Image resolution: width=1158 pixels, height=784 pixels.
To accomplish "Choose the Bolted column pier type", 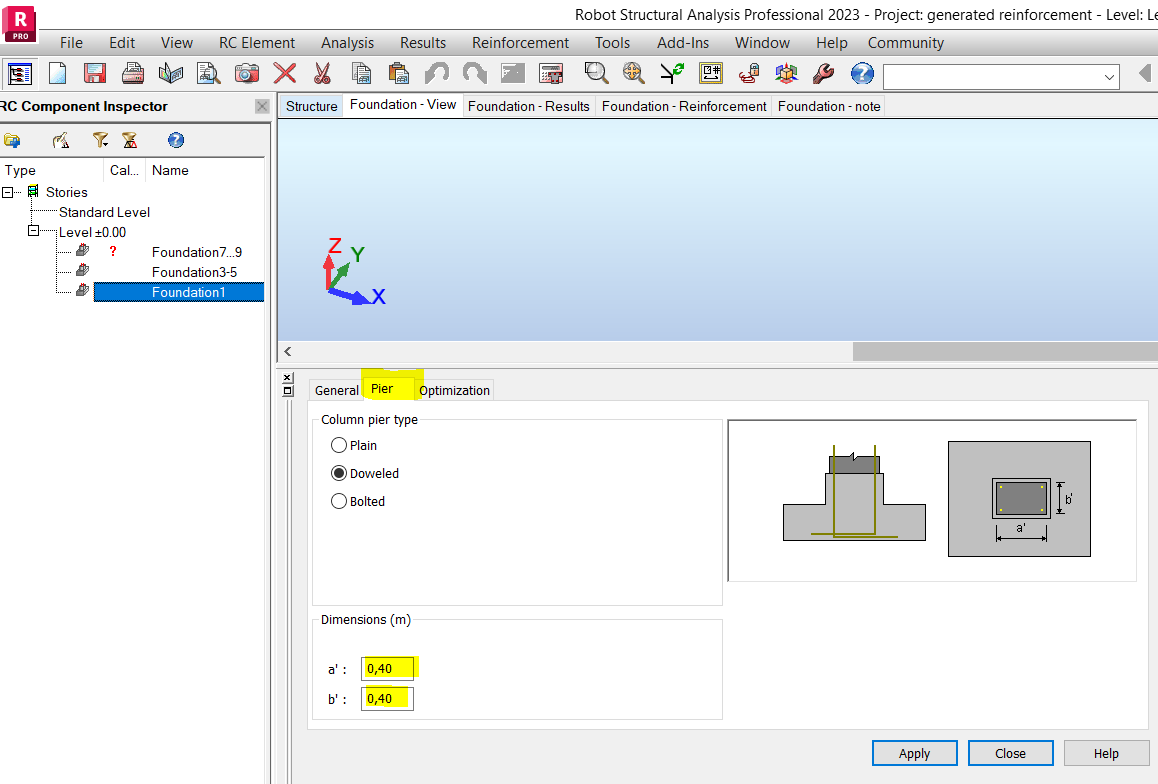I will point(339,501).
